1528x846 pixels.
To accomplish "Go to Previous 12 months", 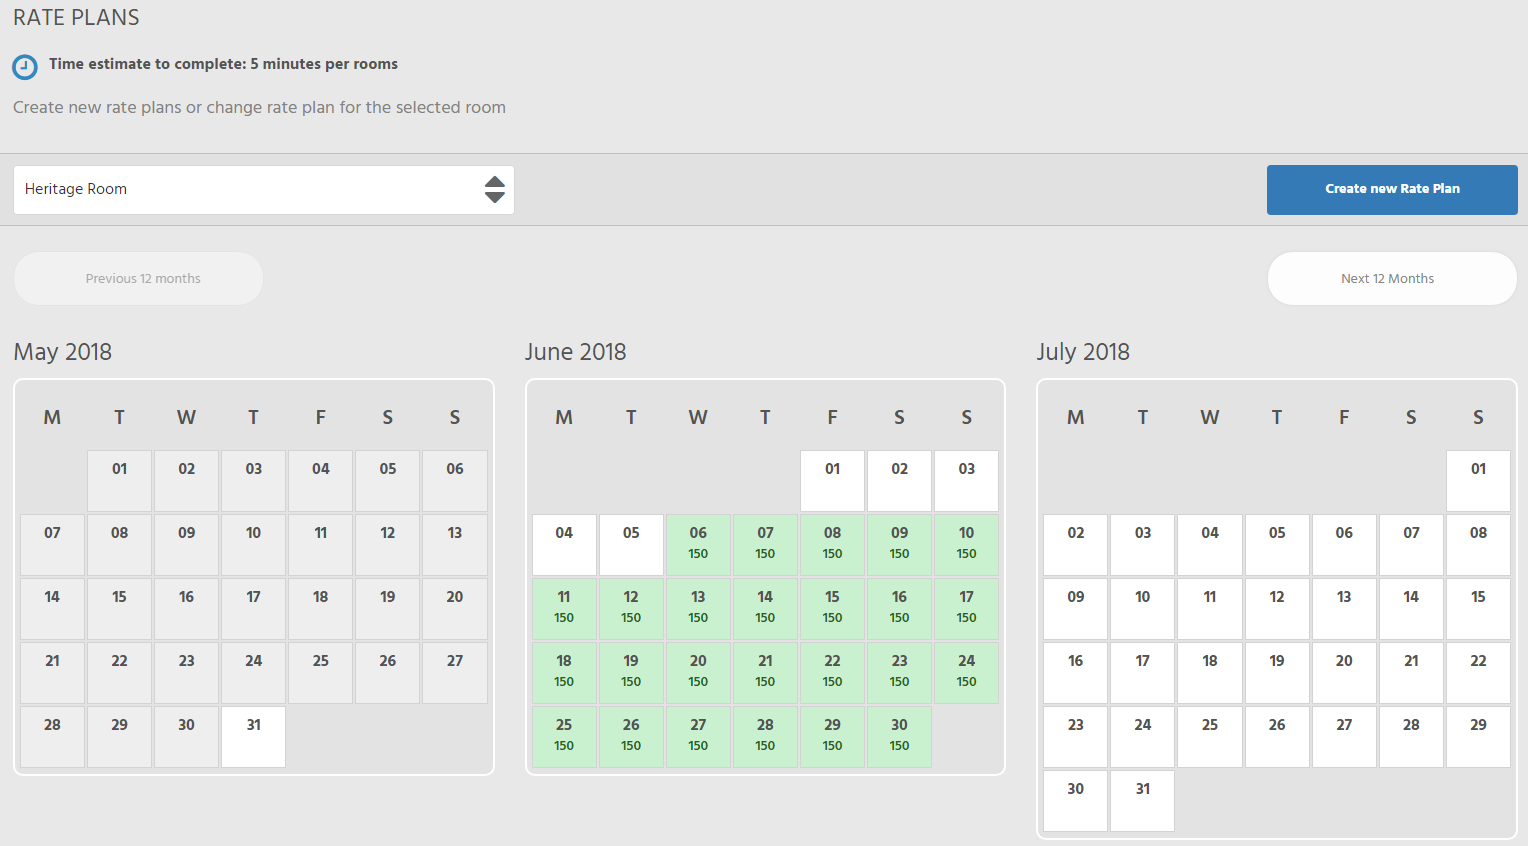I will pyautogui.click(x=139, y=279).
